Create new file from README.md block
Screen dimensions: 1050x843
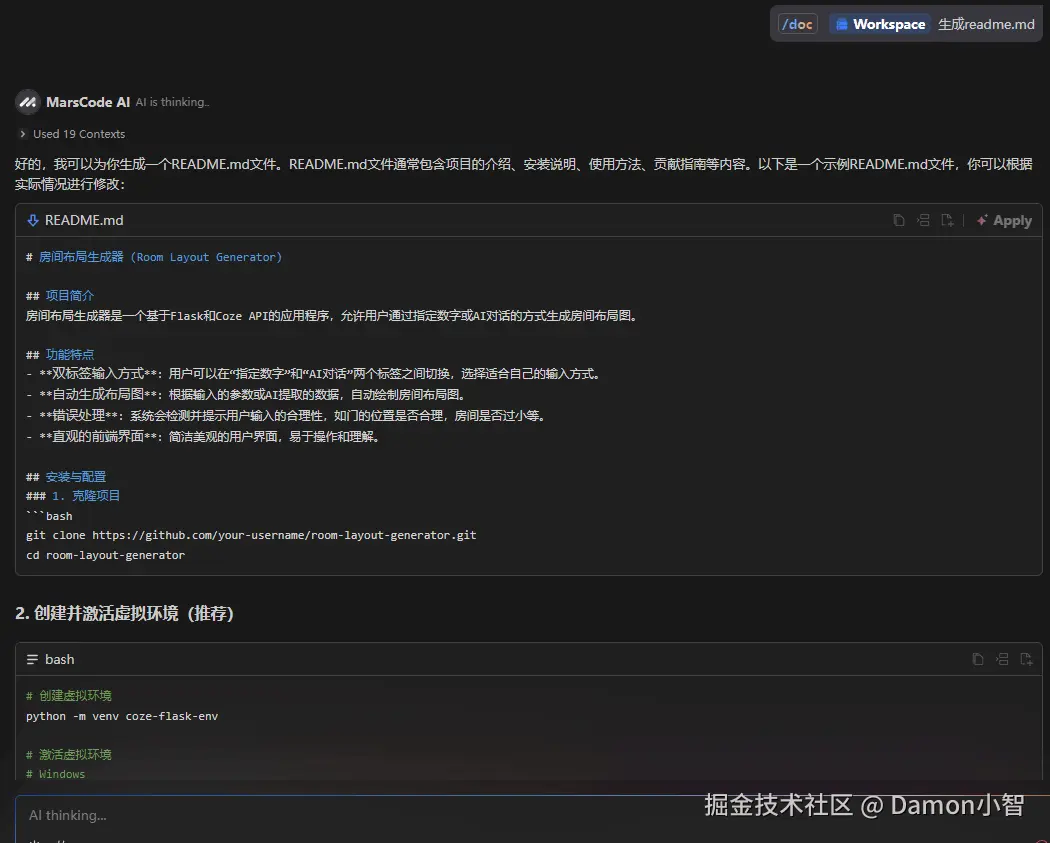pyautogui.click(x=947, y=220)
